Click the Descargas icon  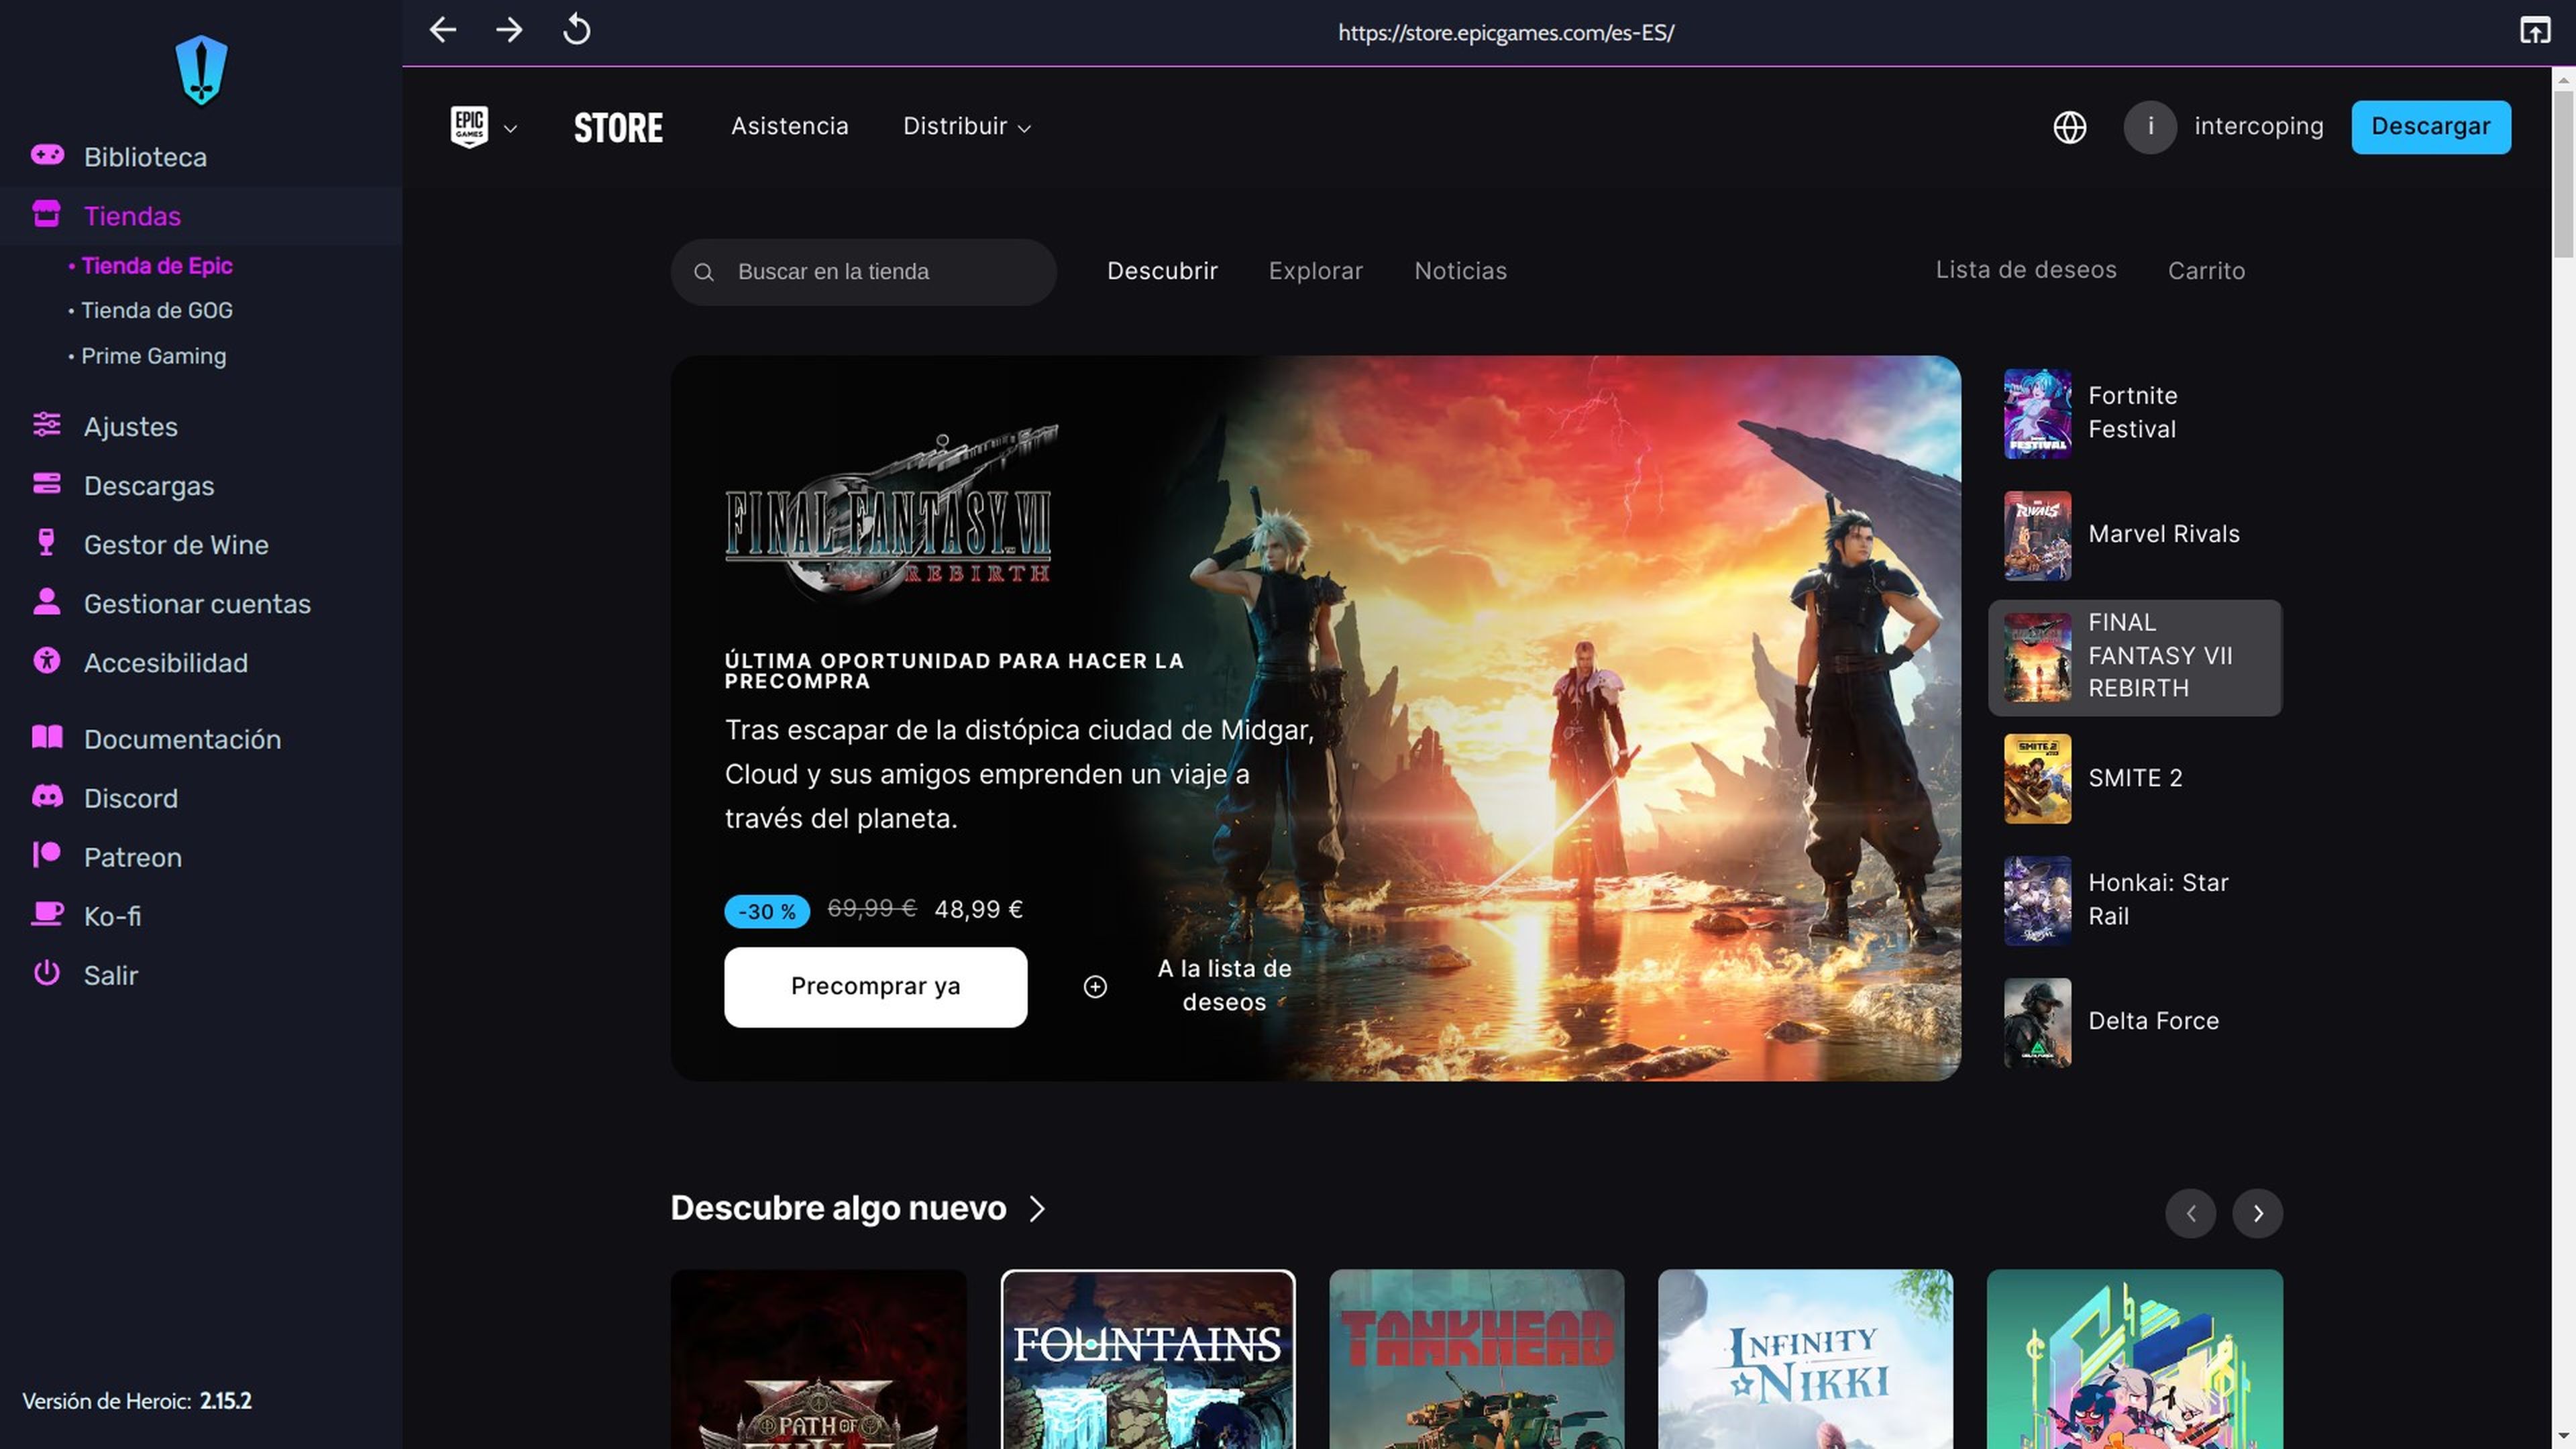(x=47, y=484)
